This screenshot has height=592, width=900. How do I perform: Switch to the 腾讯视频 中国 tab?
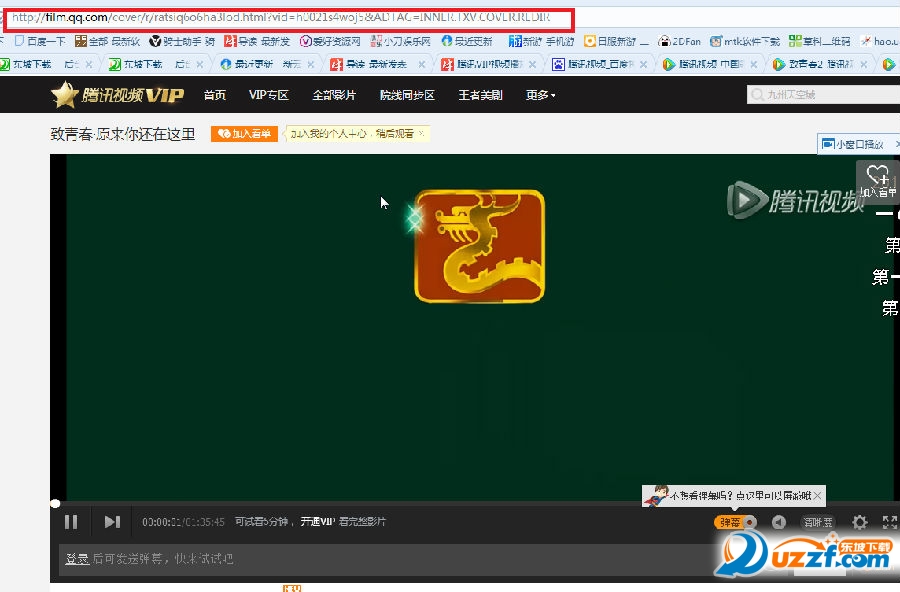[x=708, y=64]
